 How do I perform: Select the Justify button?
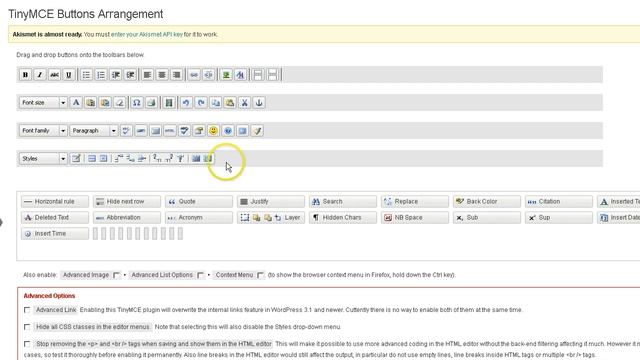[271, 202]
